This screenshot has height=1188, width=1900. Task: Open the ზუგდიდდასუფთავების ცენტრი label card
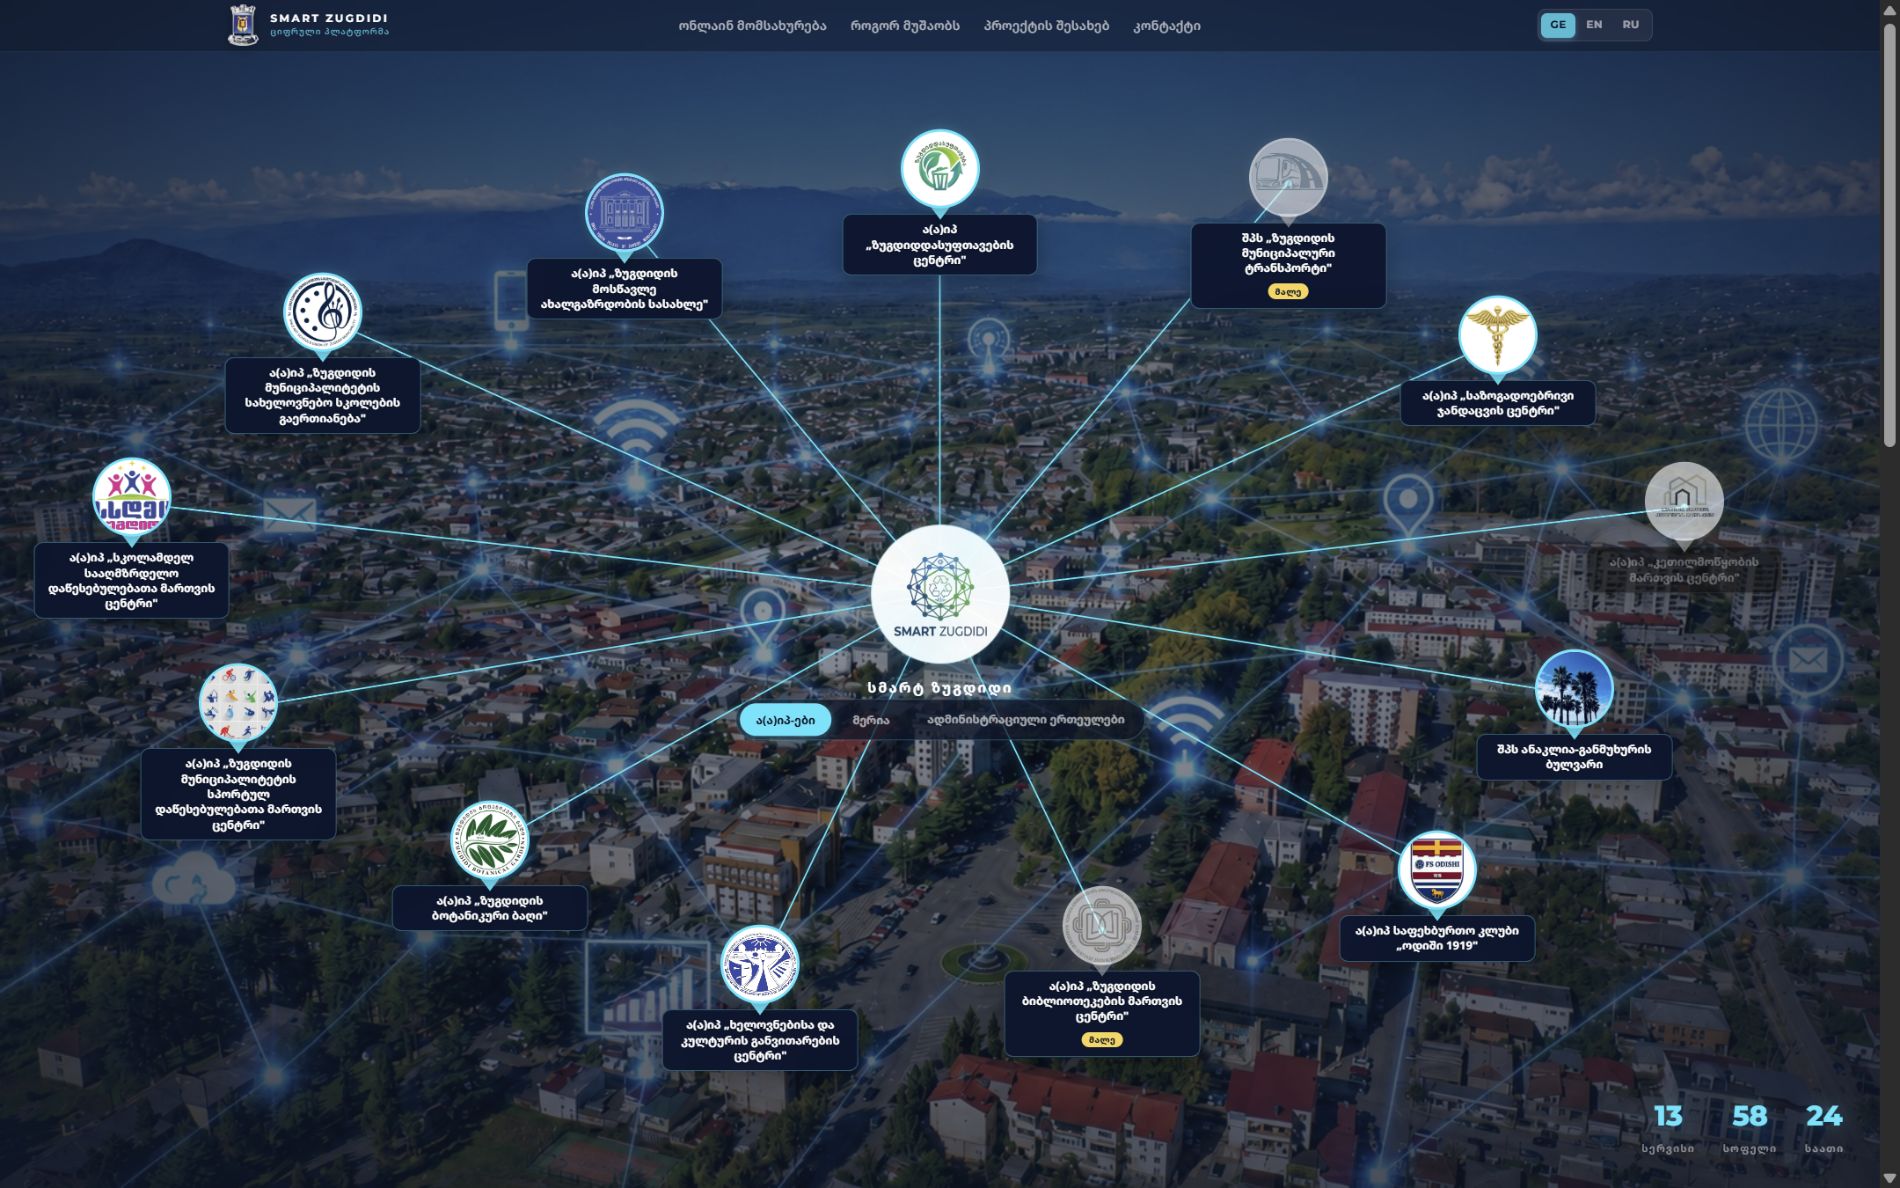point(940,245)
